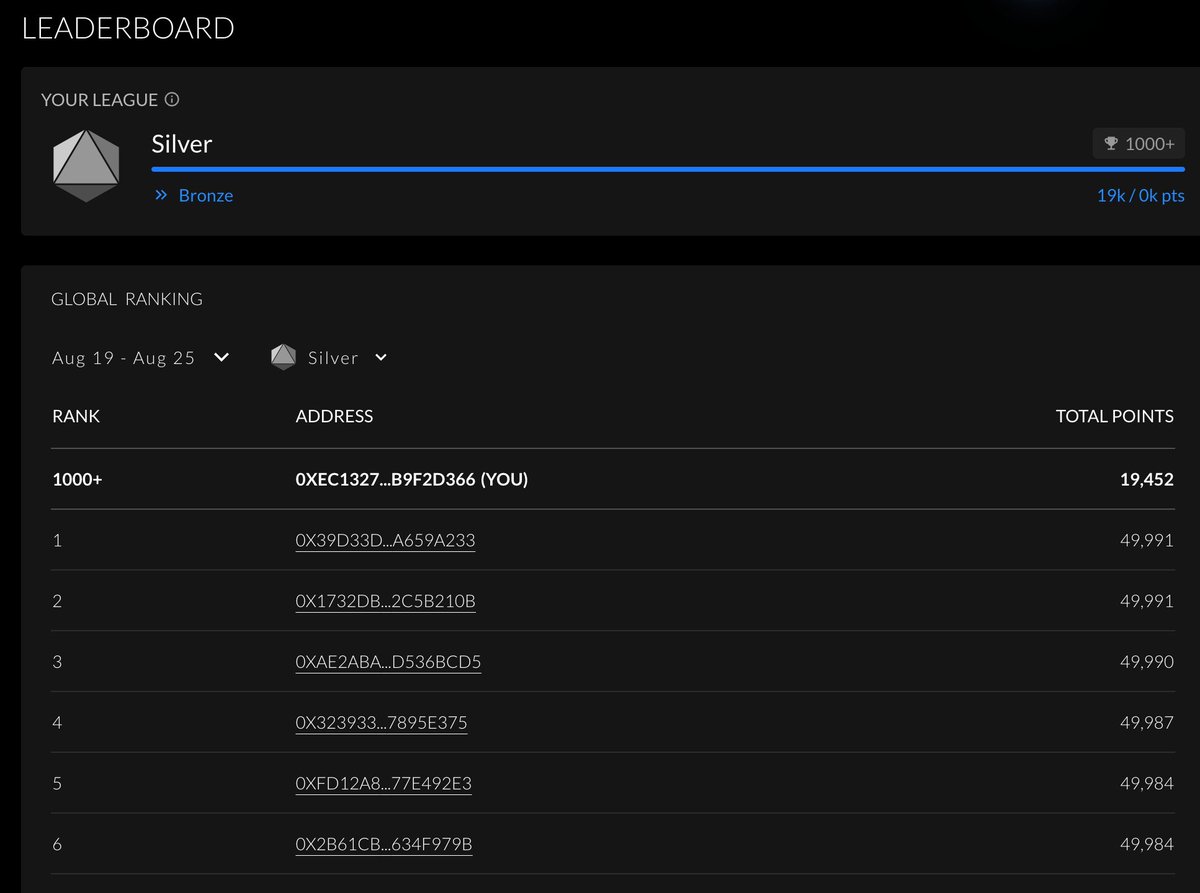Click the info icon beside Your League

[x=172, y=100]
